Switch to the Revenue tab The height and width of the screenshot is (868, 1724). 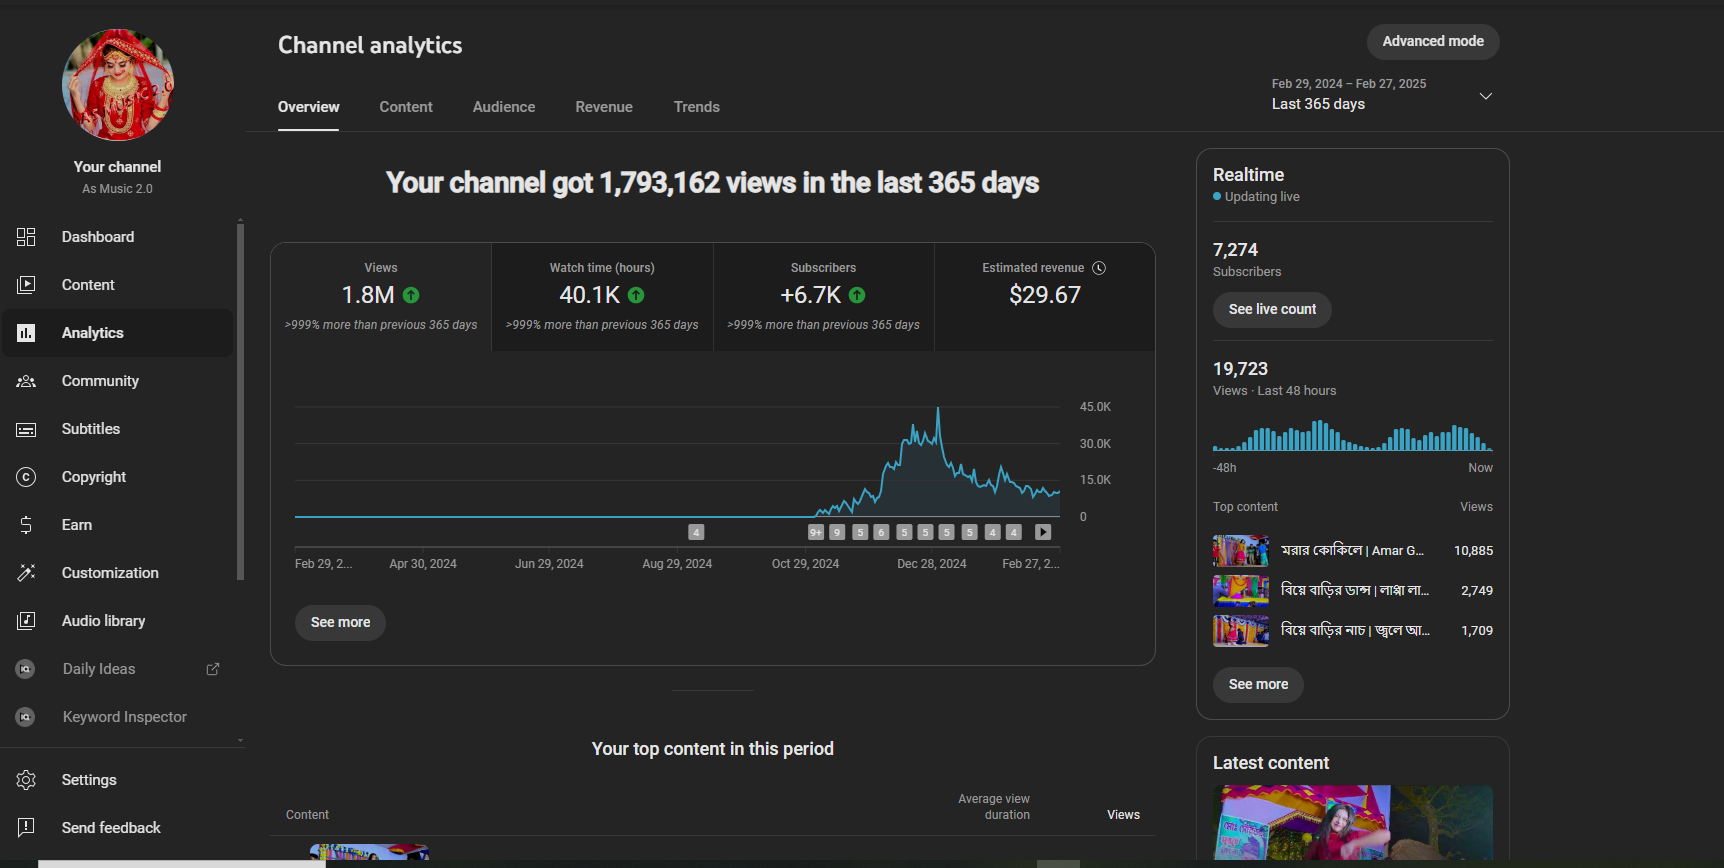(603, 107)
